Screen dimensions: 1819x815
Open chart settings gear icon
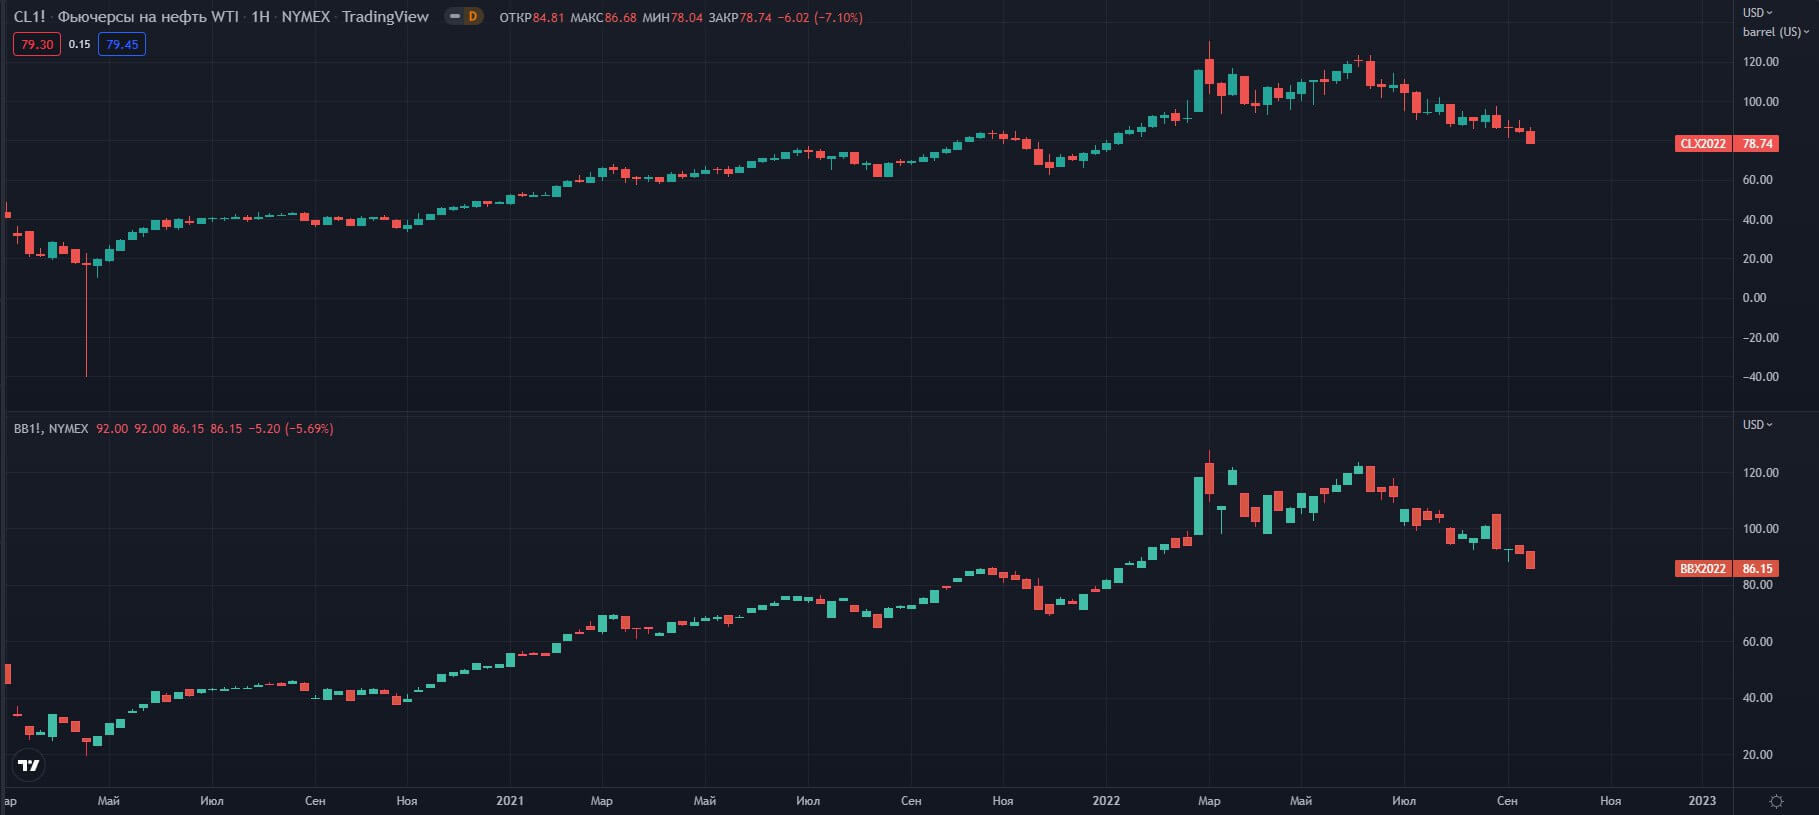tap(1776, 801)
